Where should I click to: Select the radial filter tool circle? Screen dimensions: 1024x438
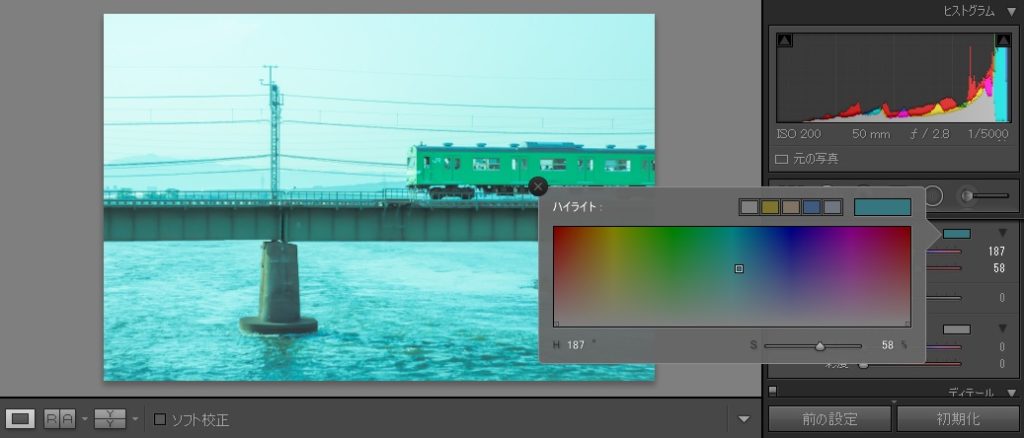pyautogui.click(x=933, y=196)
